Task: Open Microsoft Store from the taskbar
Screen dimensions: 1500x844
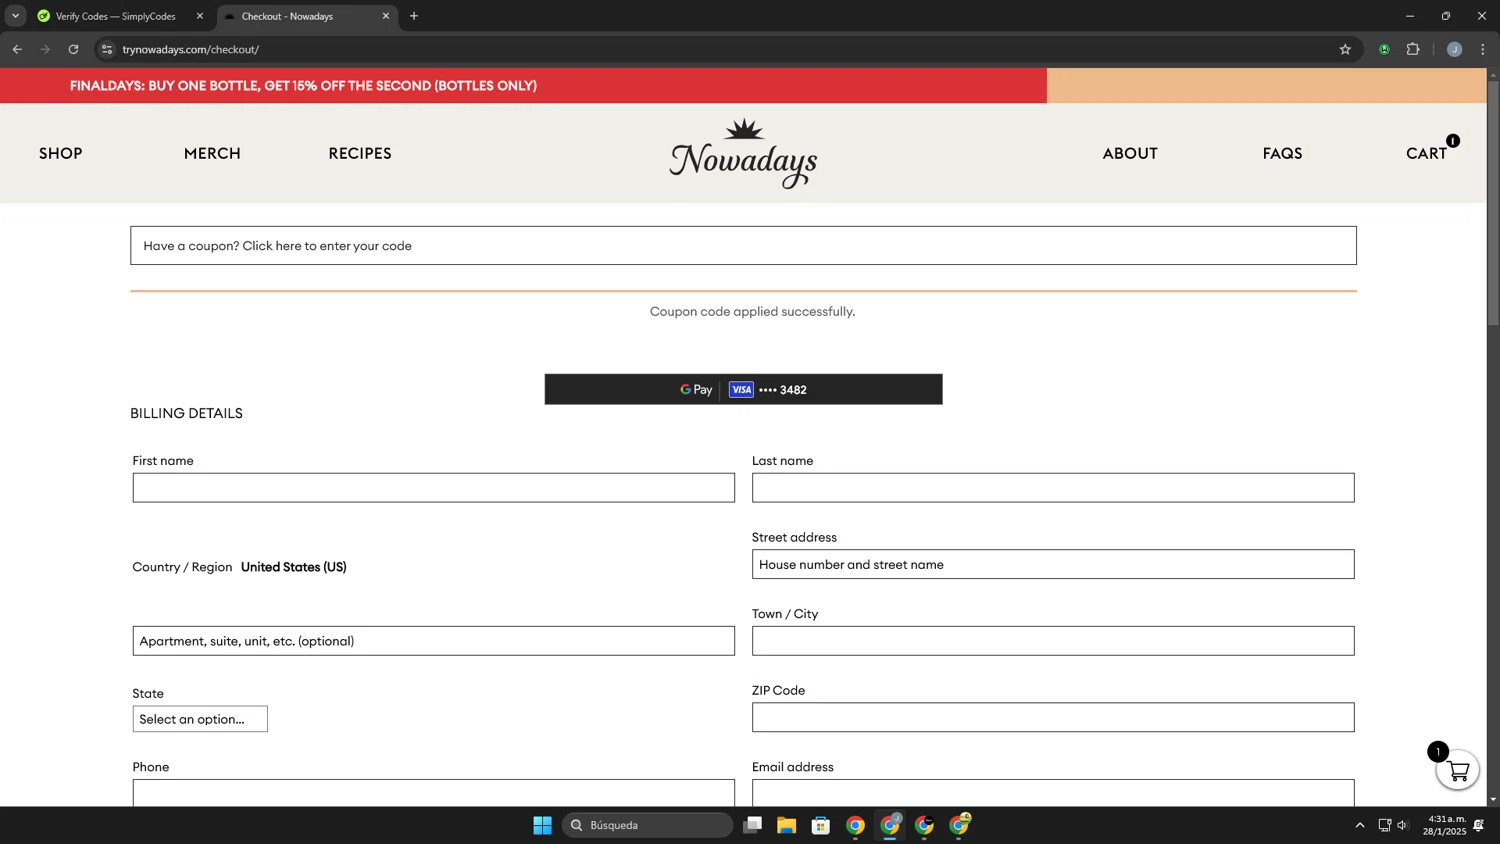Action: (x=821, y=825)
